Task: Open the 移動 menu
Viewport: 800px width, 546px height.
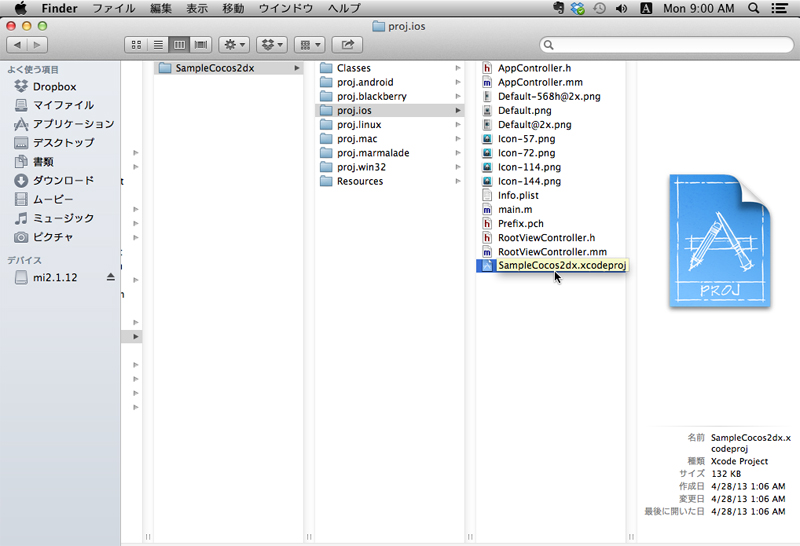Action: pyautogui.click(x=233, y=8)
